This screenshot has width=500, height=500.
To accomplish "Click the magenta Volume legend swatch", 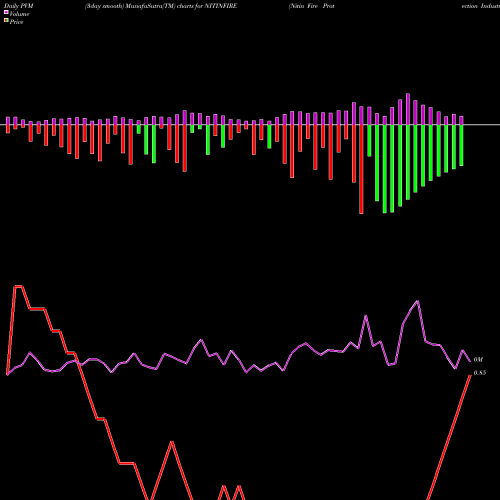I will pyautogui.click(x=6, y=12).
